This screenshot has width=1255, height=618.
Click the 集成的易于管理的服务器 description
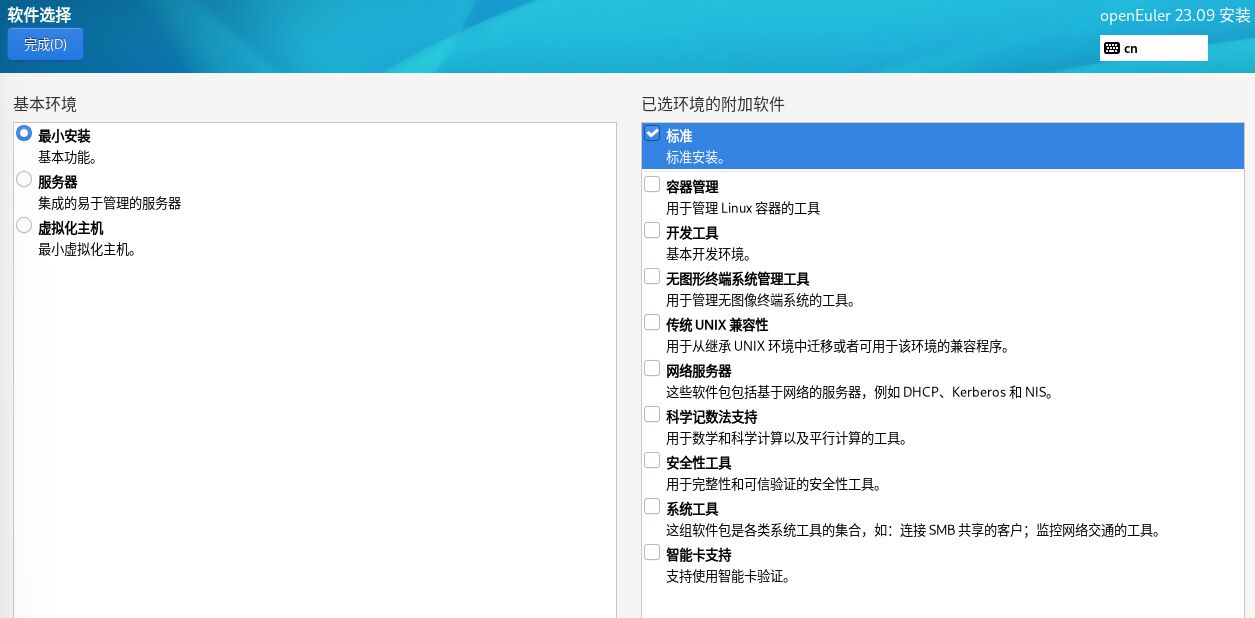tap(110, 203)
